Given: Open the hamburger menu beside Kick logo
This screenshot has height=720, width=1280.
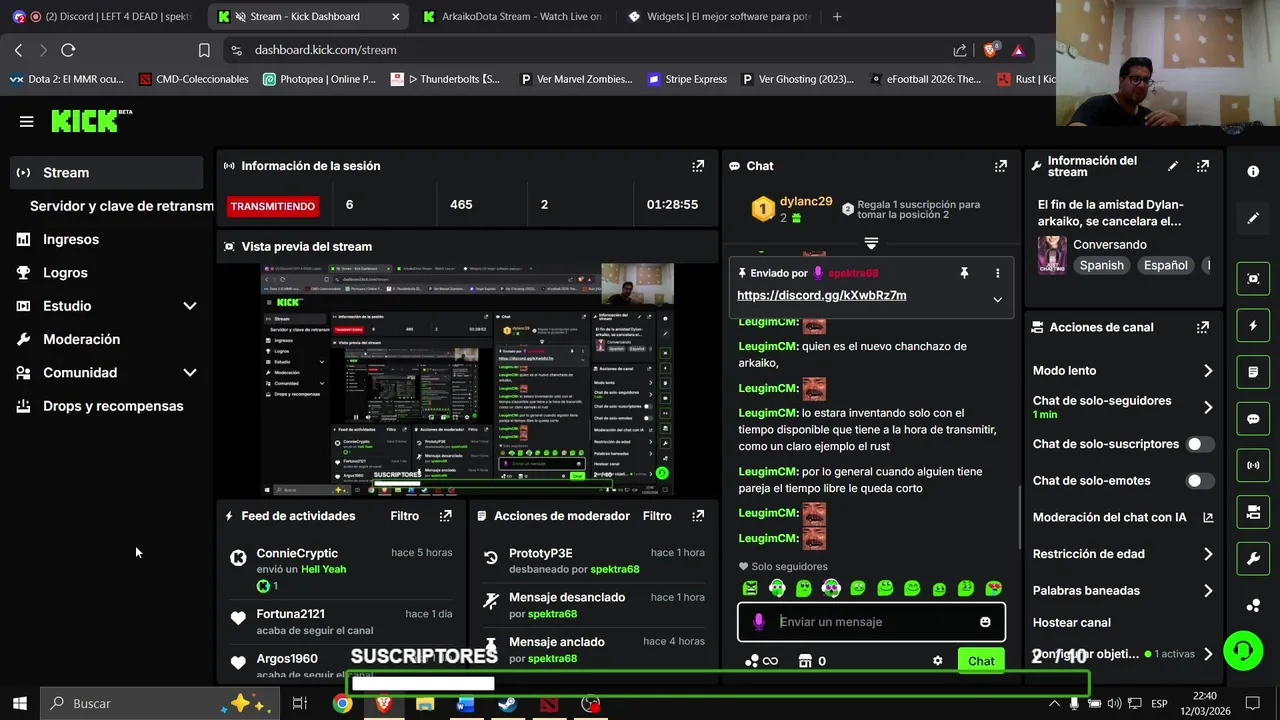Looking at the screenshot, I should [x=26, y=122].
